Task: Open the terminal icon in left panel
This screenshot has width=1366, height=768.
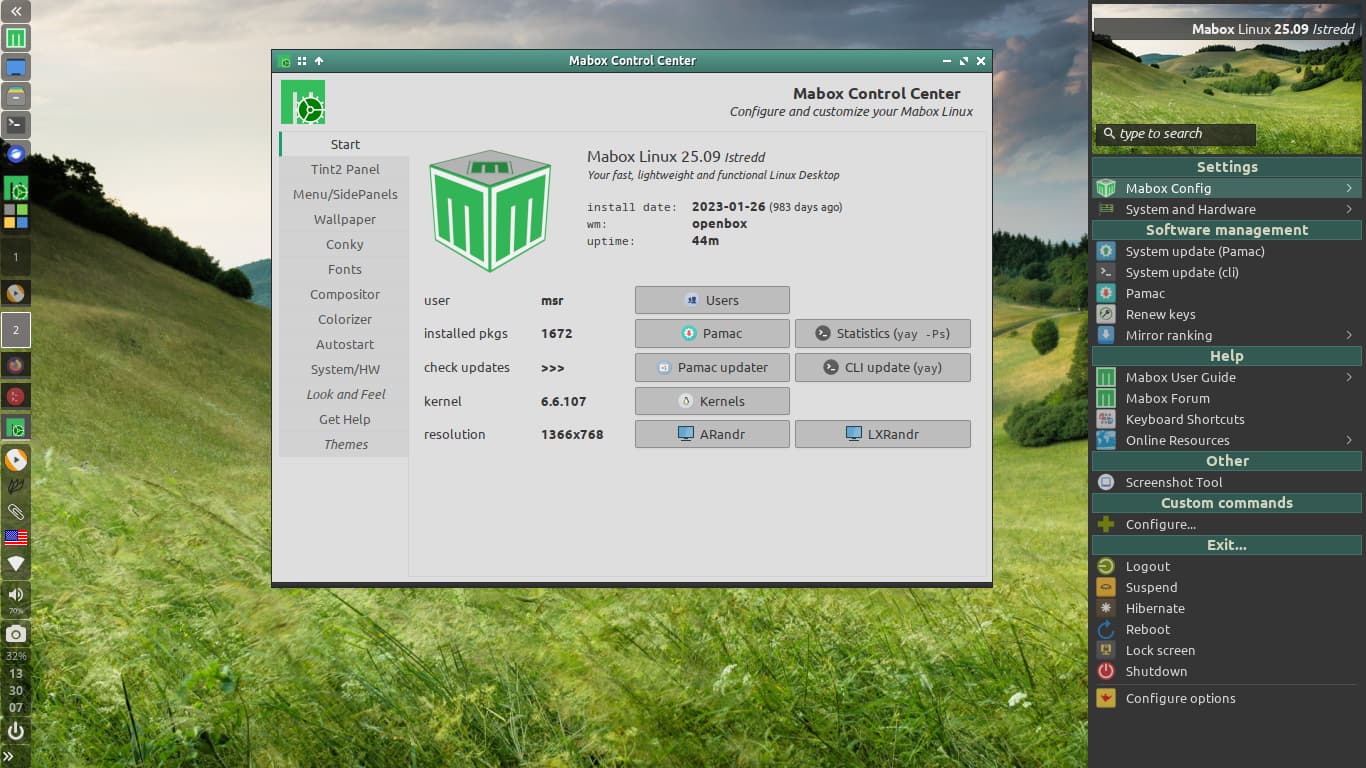Action: pos(15,125)
